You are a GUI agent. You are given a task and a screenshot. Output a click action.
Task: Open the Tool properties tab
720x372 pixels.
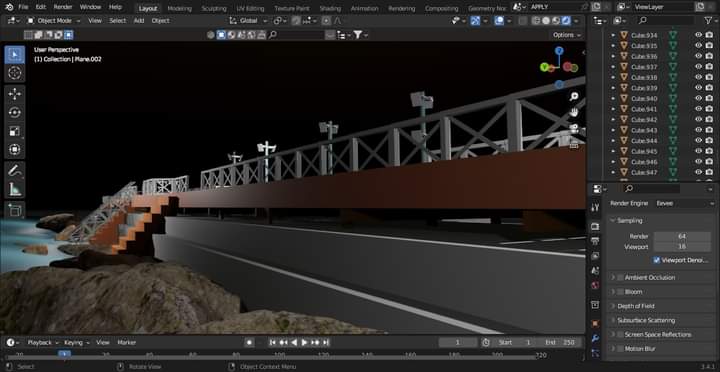coord(595,208)
